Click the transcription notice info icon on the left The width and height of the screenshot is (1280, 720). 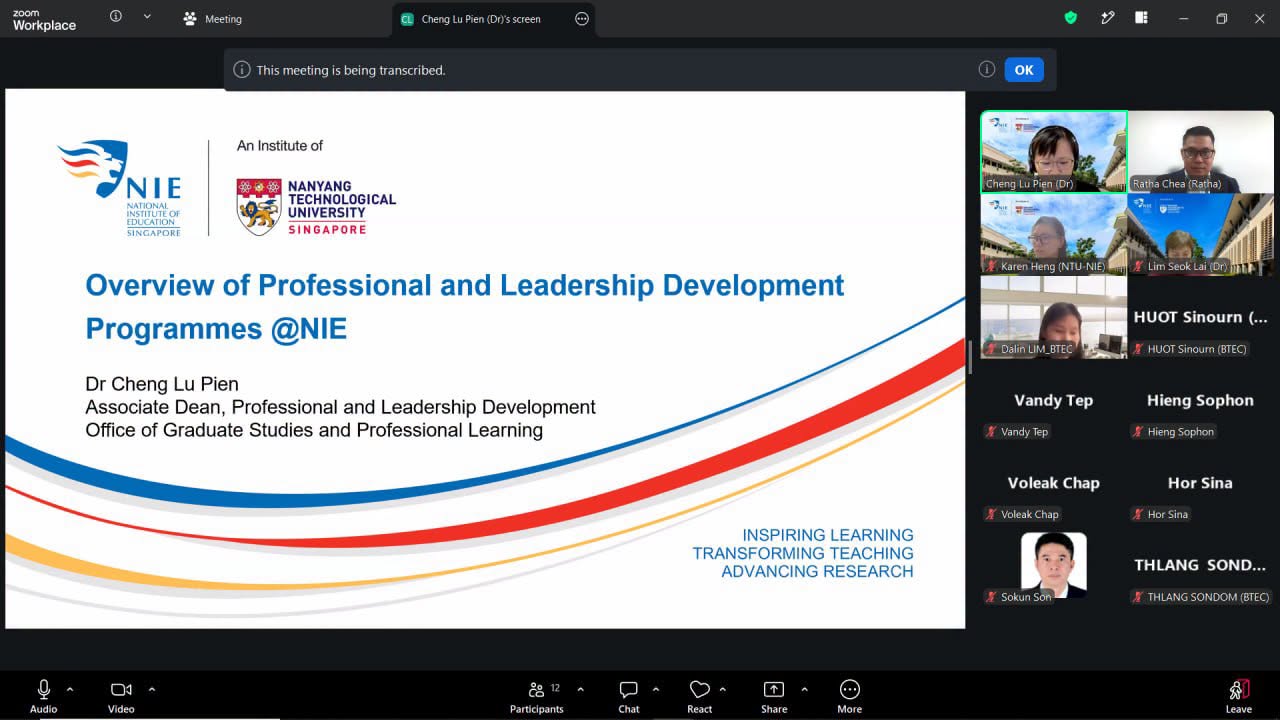coord(242,70)
